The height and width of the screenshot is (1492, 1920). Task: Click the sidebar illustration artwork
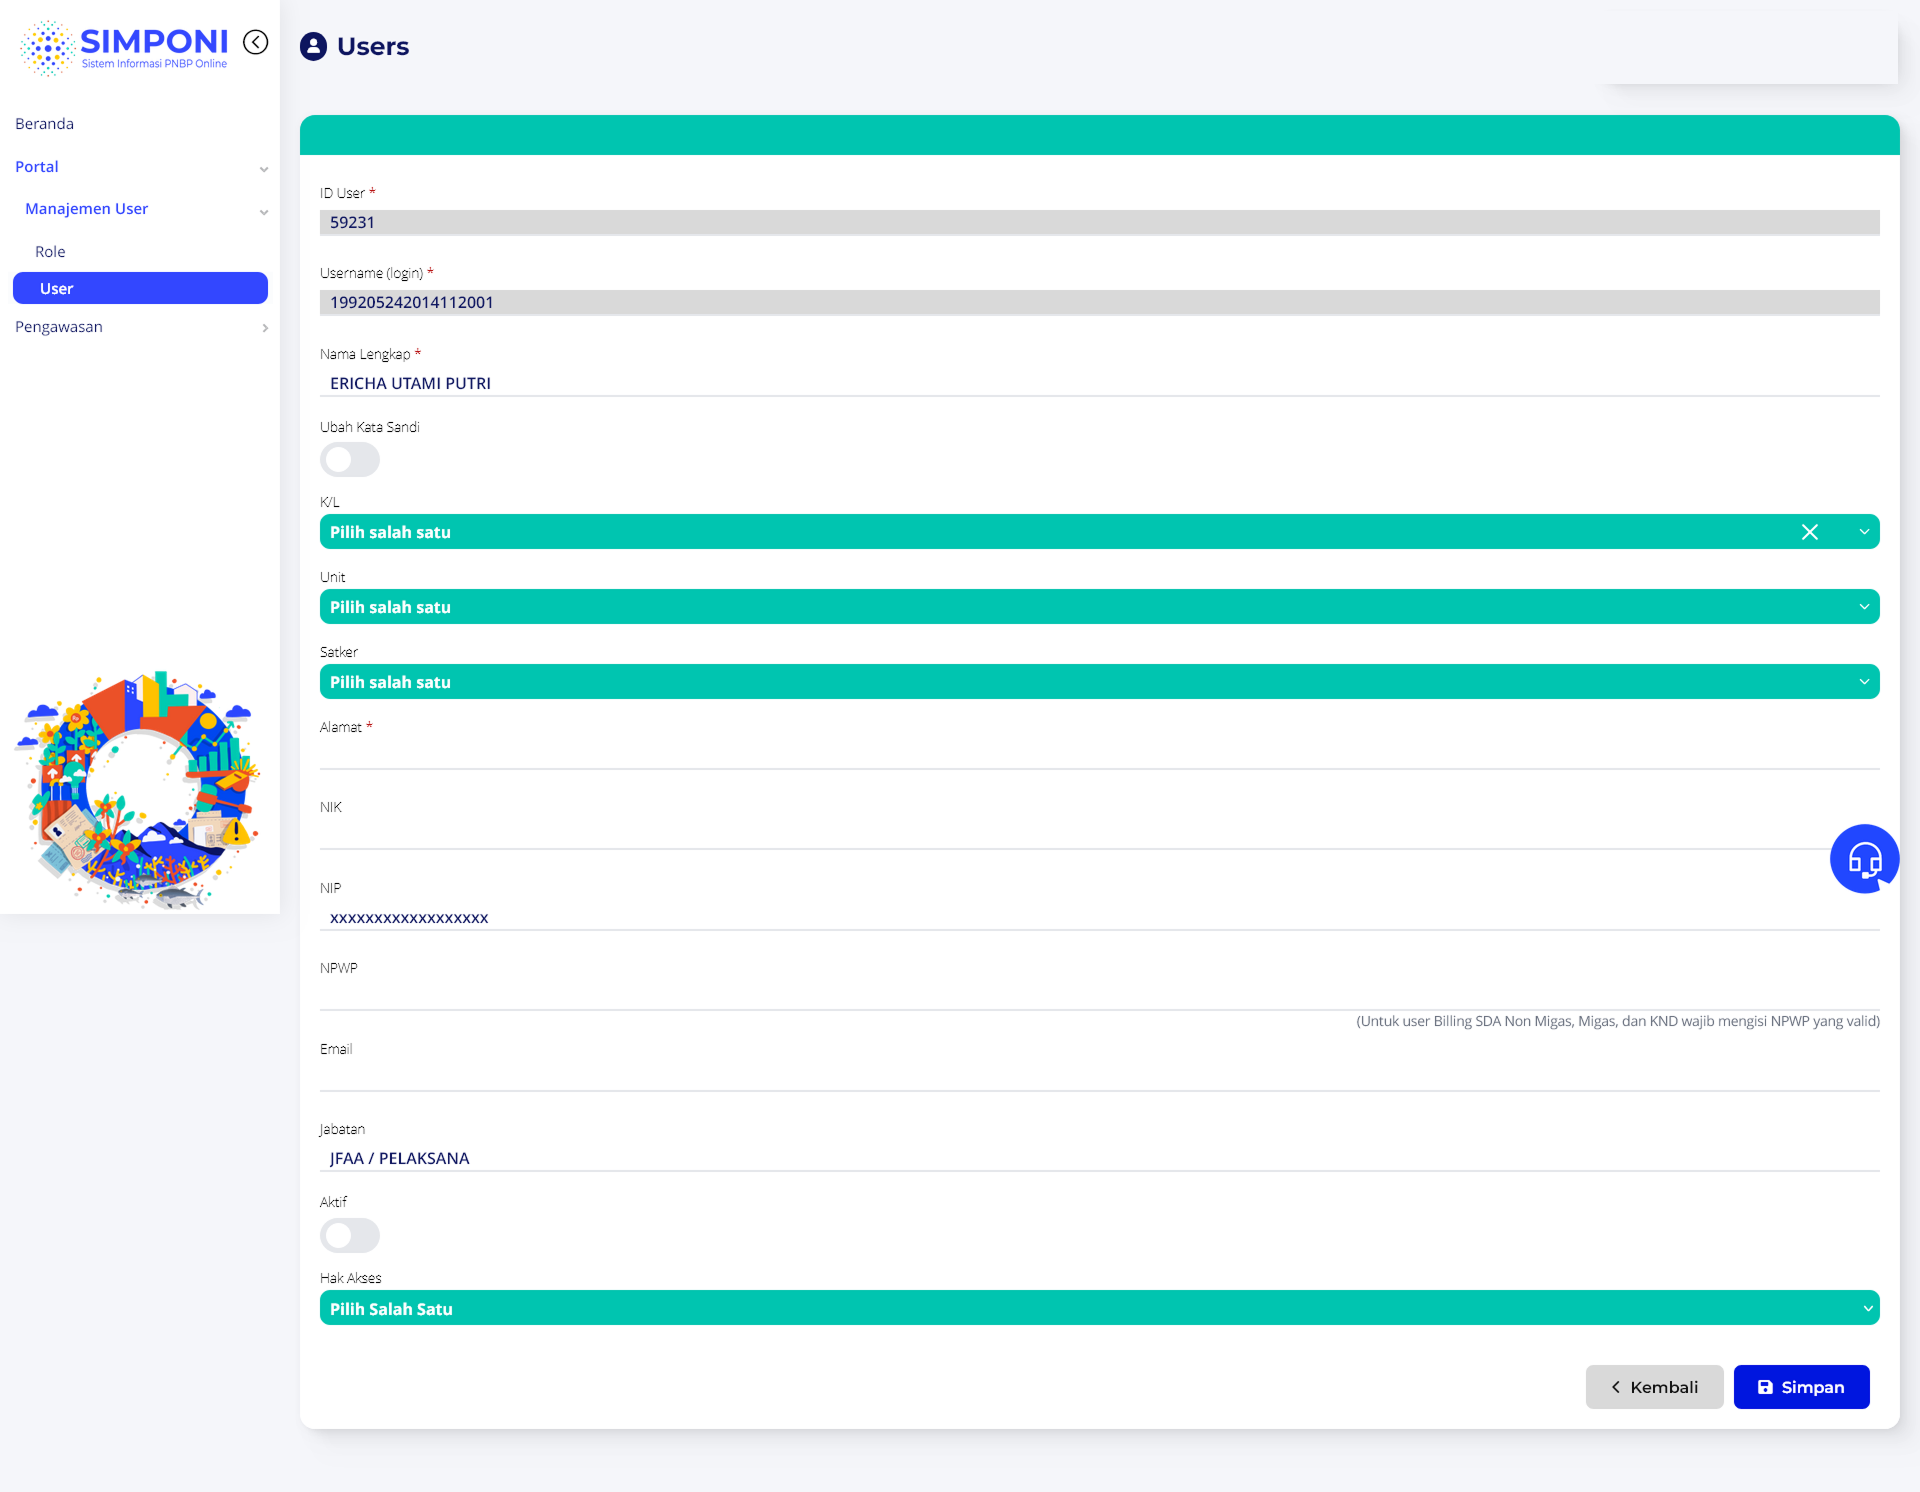coord(138,790)
